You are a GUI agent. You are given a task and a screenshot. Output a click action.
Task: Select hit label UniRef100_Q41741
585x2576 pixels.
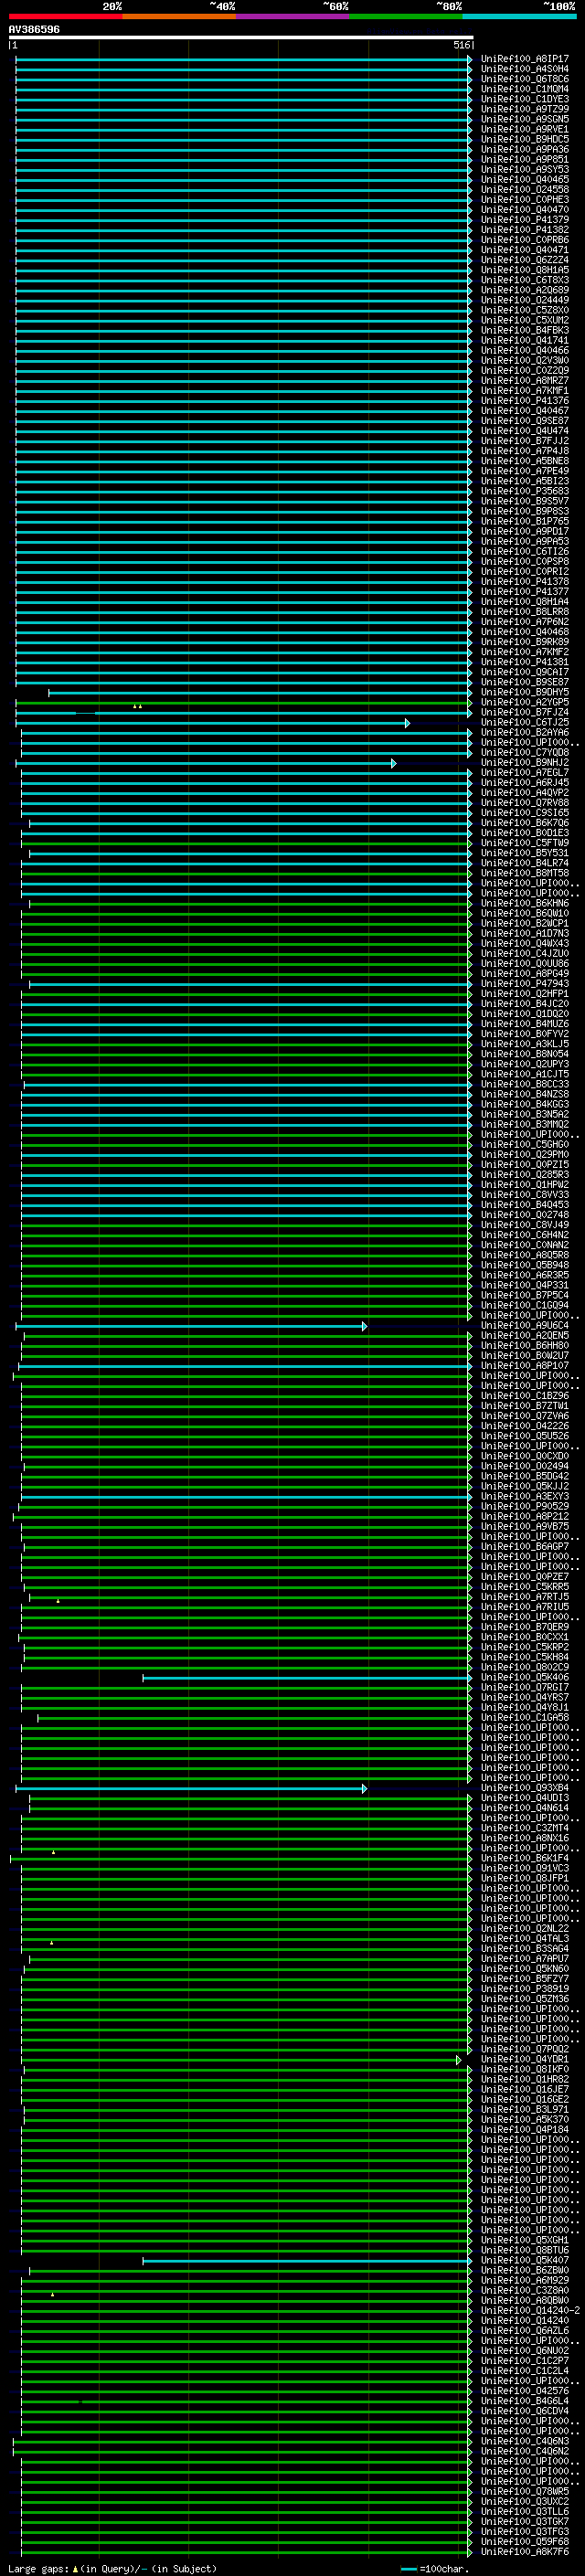point(524,340)
